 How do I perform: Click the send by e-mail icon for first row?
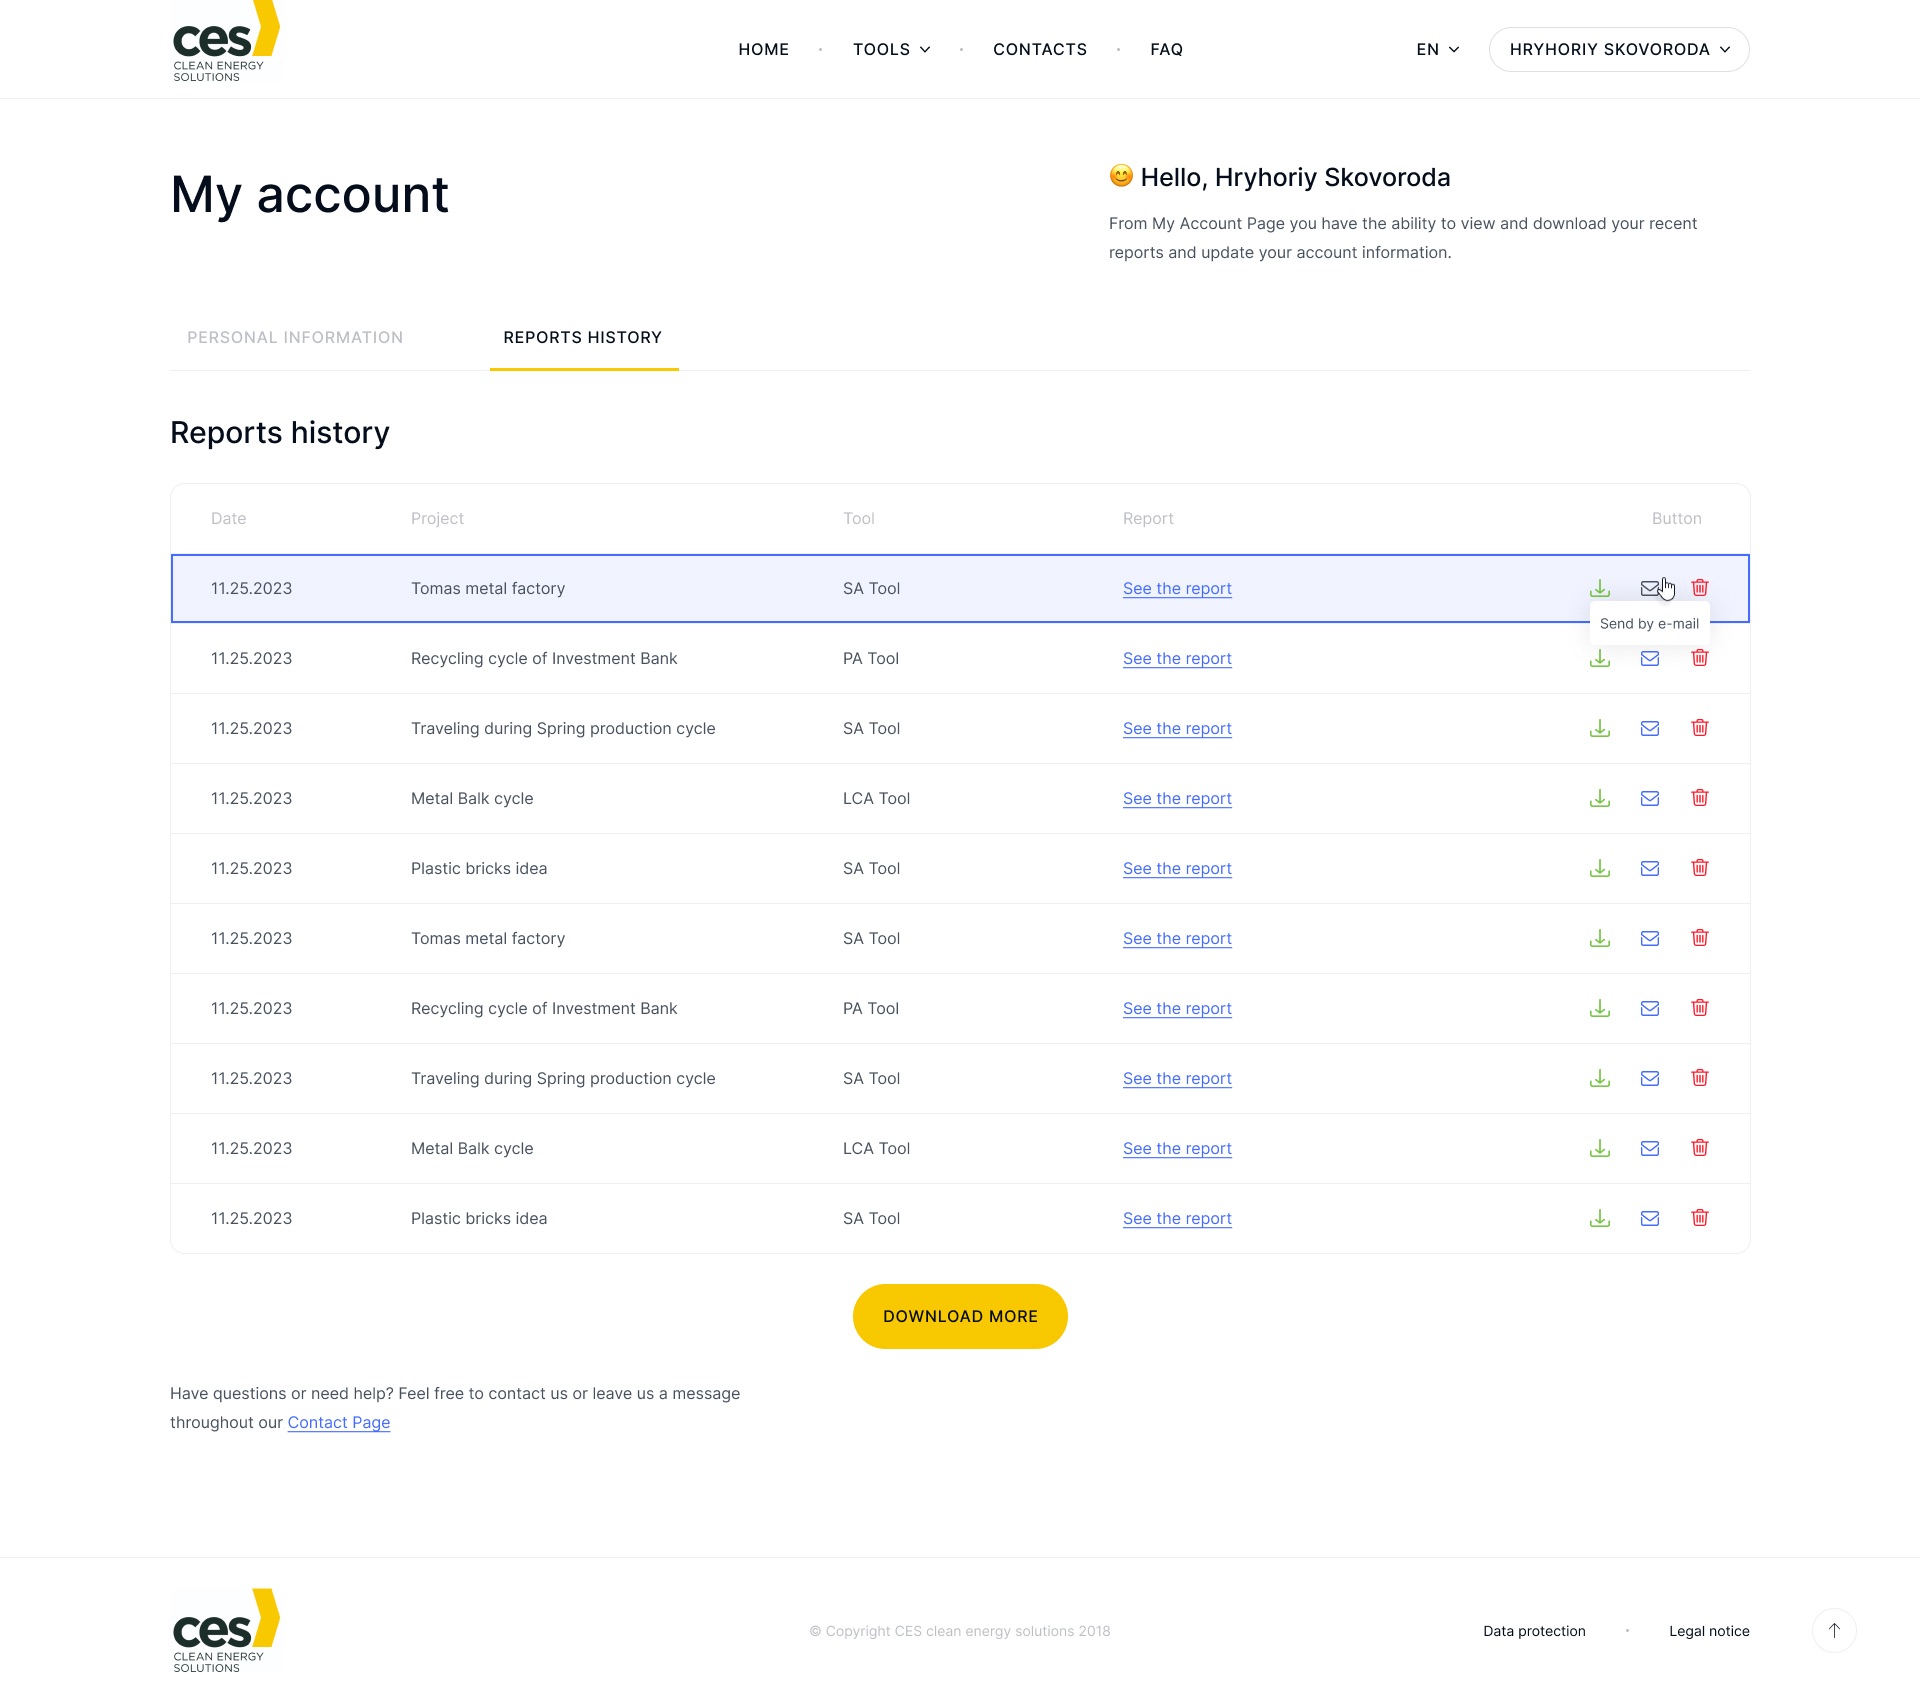pos(1650,588)
